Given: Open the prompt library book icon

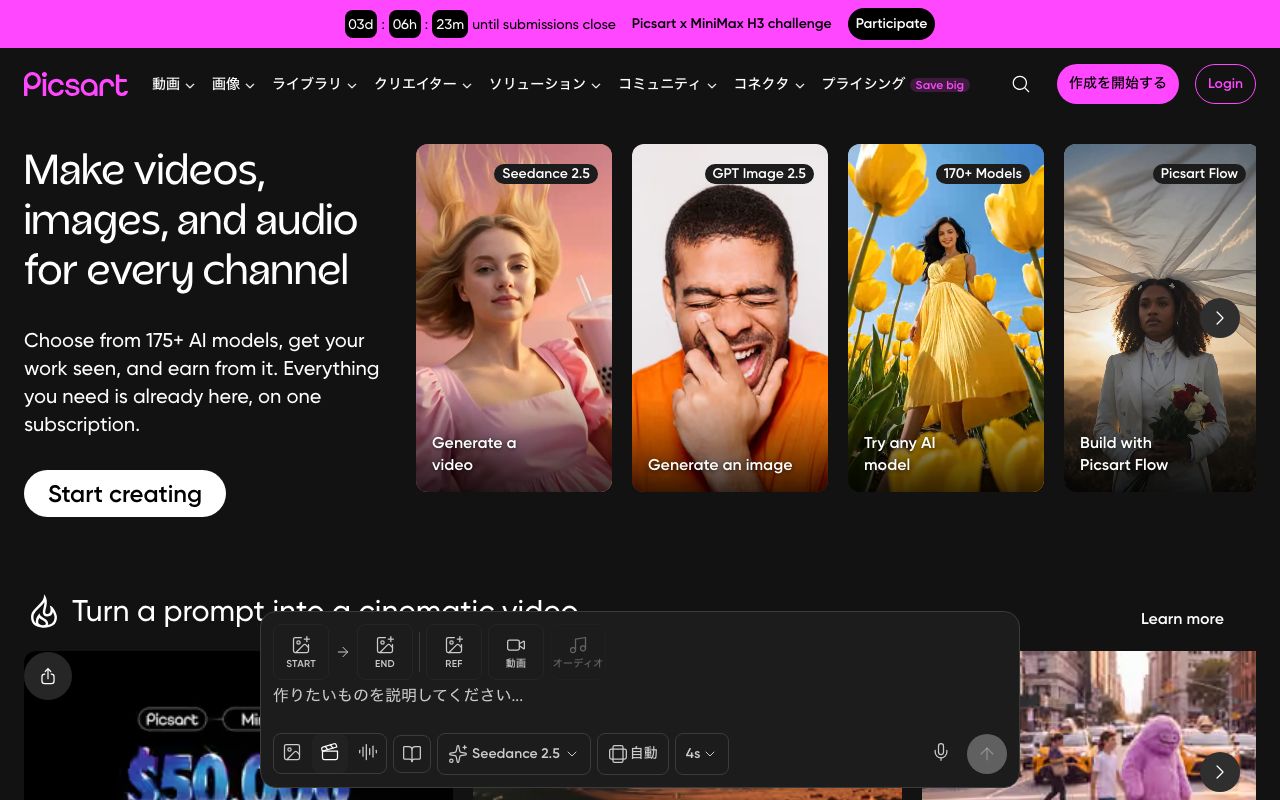Looking at the screenshot, I should click(x=412, y=753).
